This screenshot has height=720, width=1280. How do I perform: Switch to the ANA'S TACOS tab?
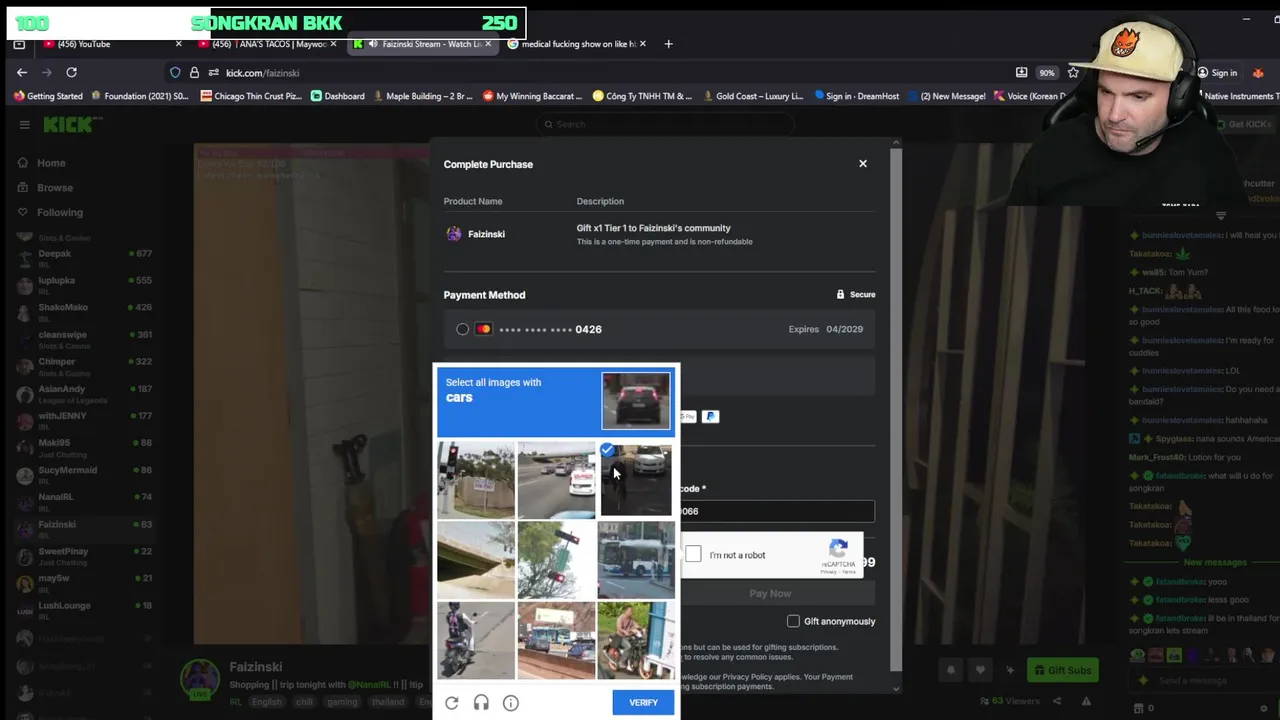266,44
